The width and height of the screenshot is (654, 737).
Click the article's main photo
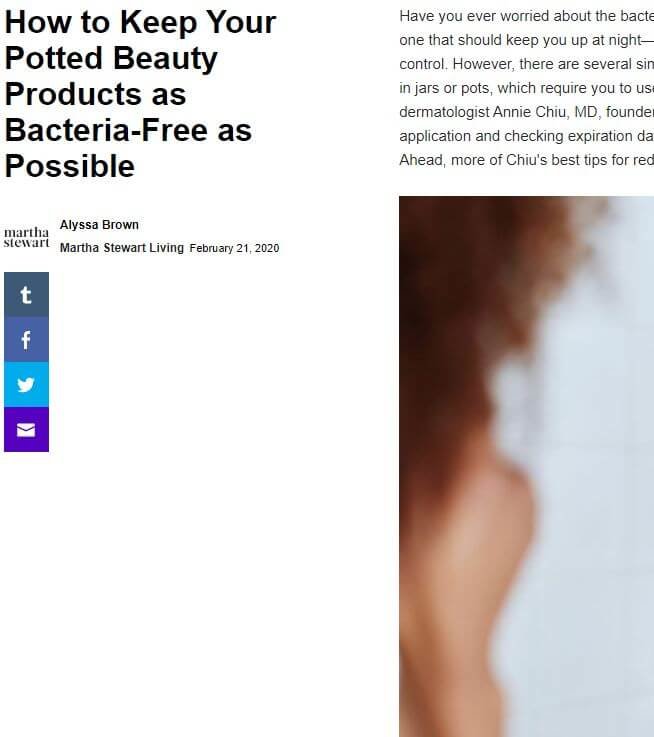point(527,466)
